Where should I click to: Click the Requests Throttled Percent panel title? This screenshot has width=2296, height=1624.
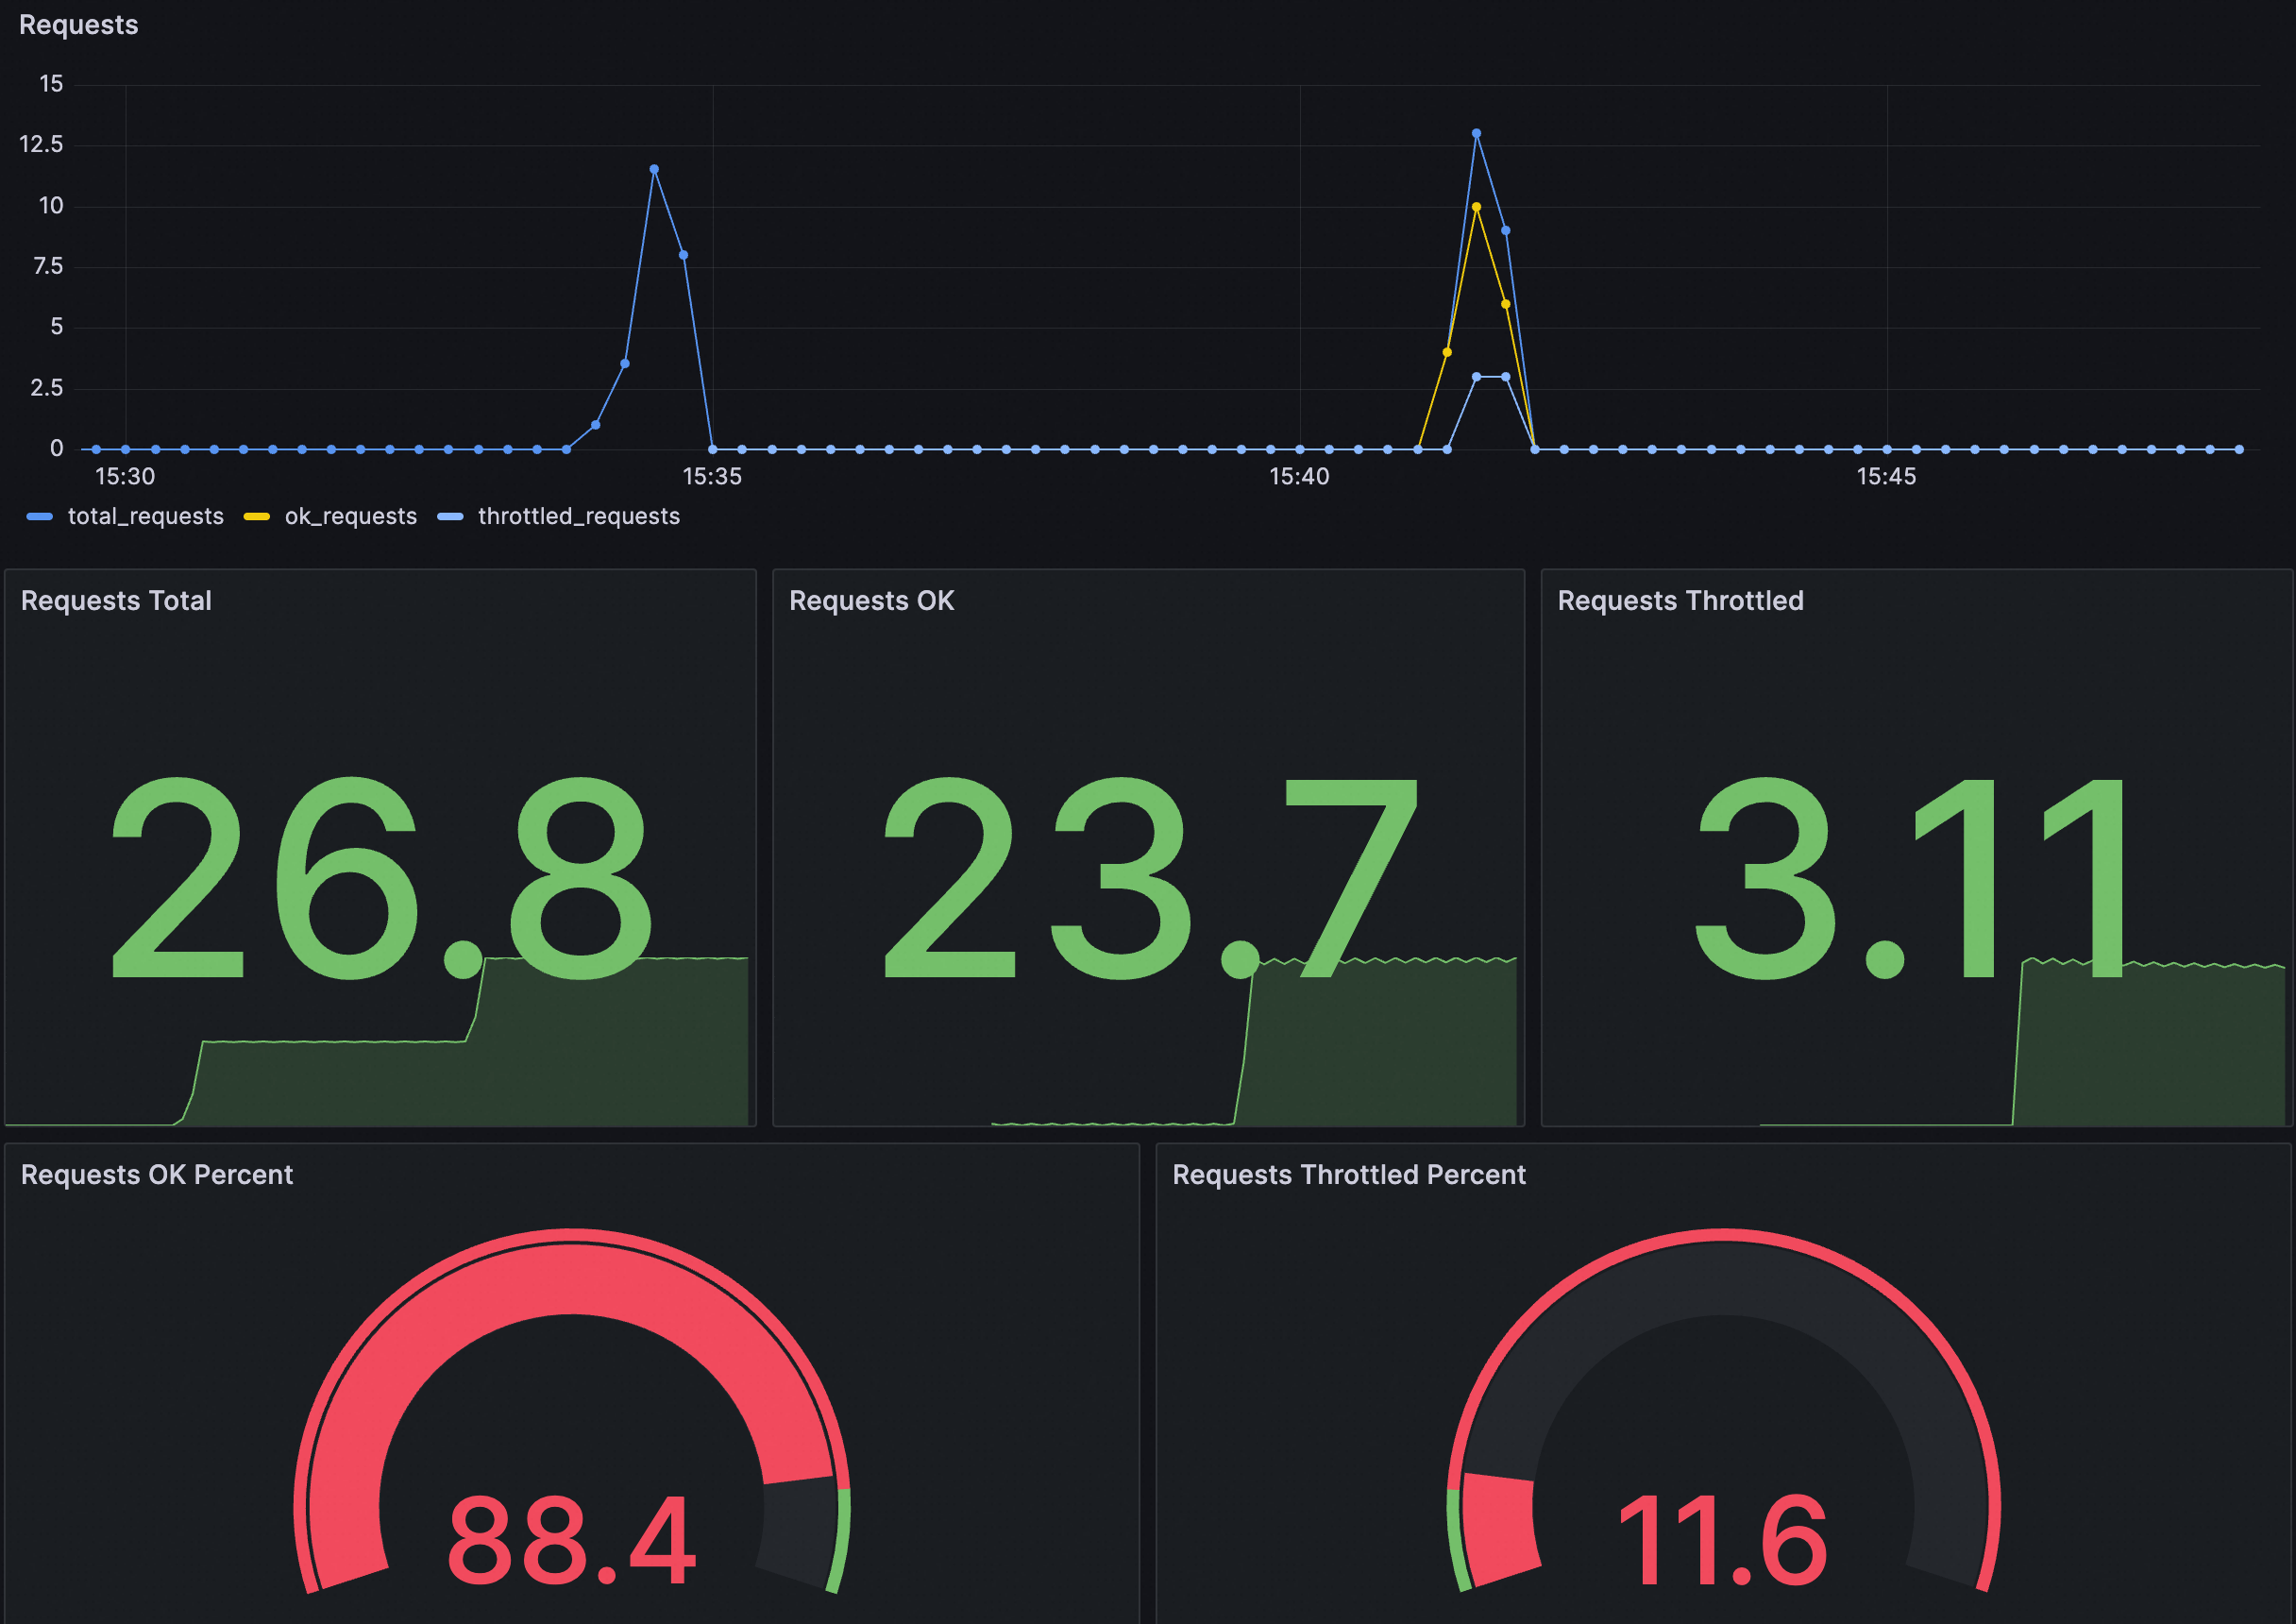click(1348, 1175)
